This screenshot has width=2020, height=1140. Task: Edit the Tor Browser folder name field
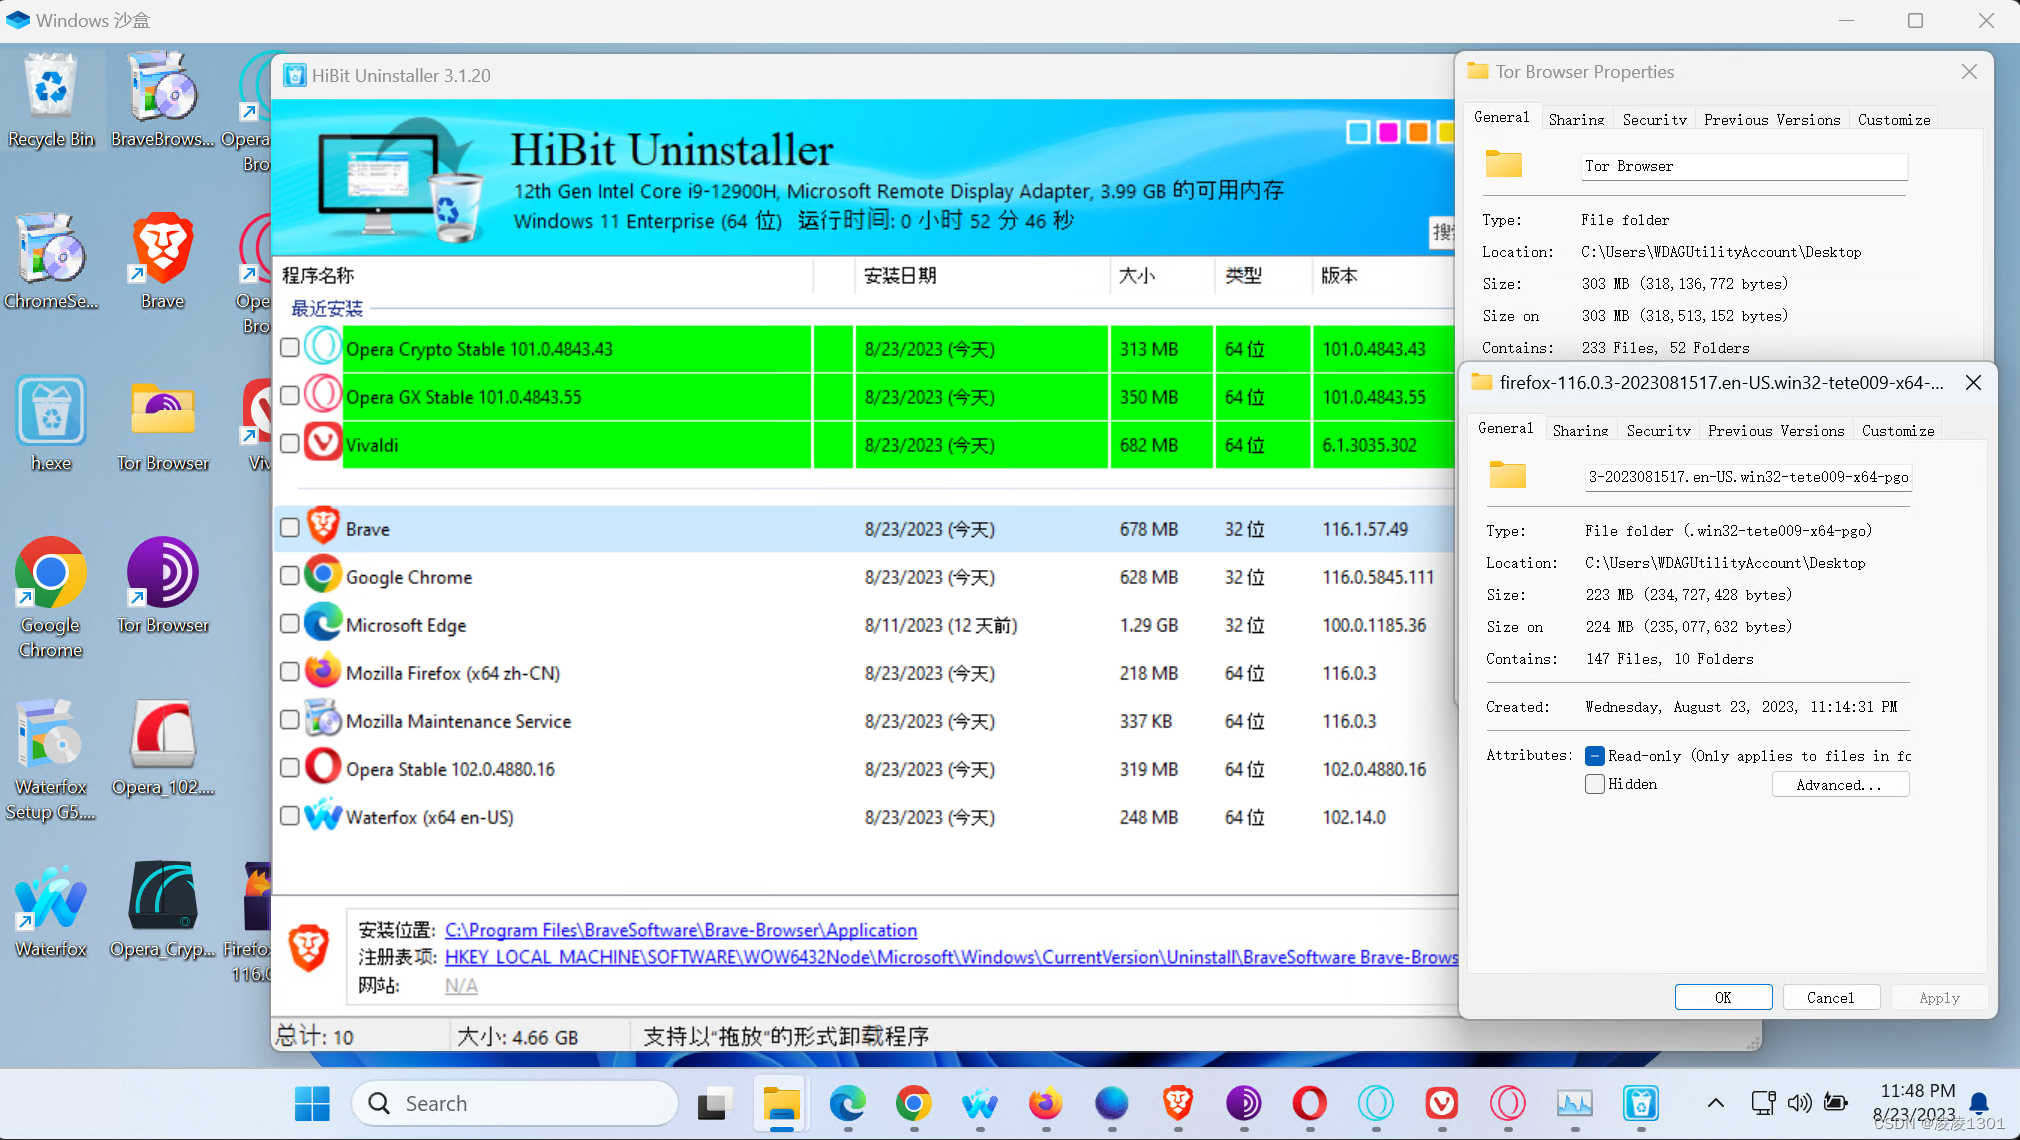pyautogui.click(x=1744, y=166)
